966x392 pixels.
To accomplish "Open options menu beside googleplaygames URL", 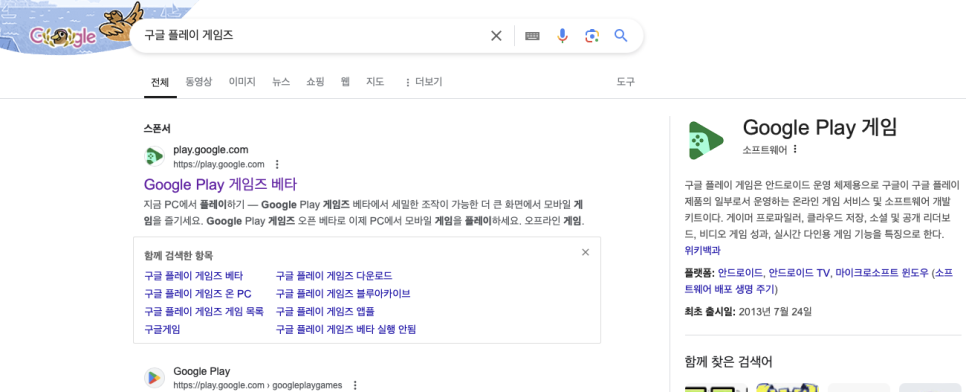I will 355,385.
